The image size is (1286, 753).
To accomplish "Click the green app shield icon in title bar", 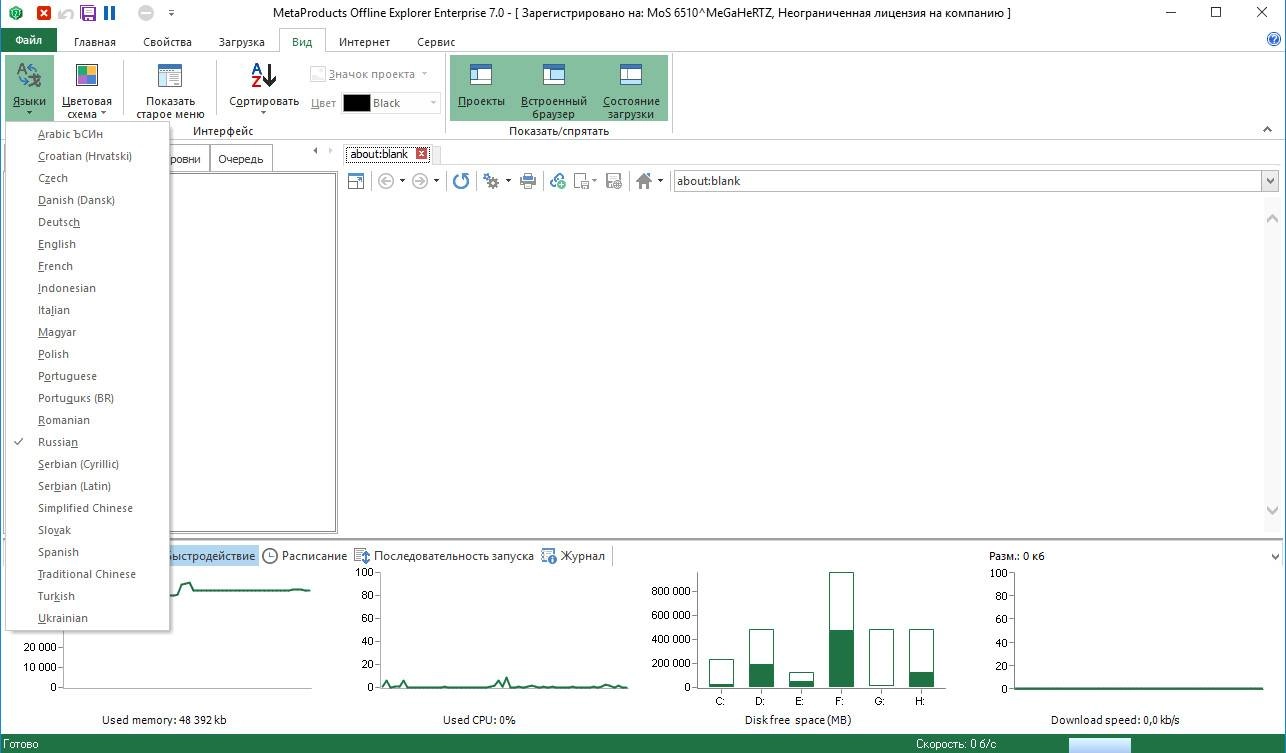I will pos(16,13).
